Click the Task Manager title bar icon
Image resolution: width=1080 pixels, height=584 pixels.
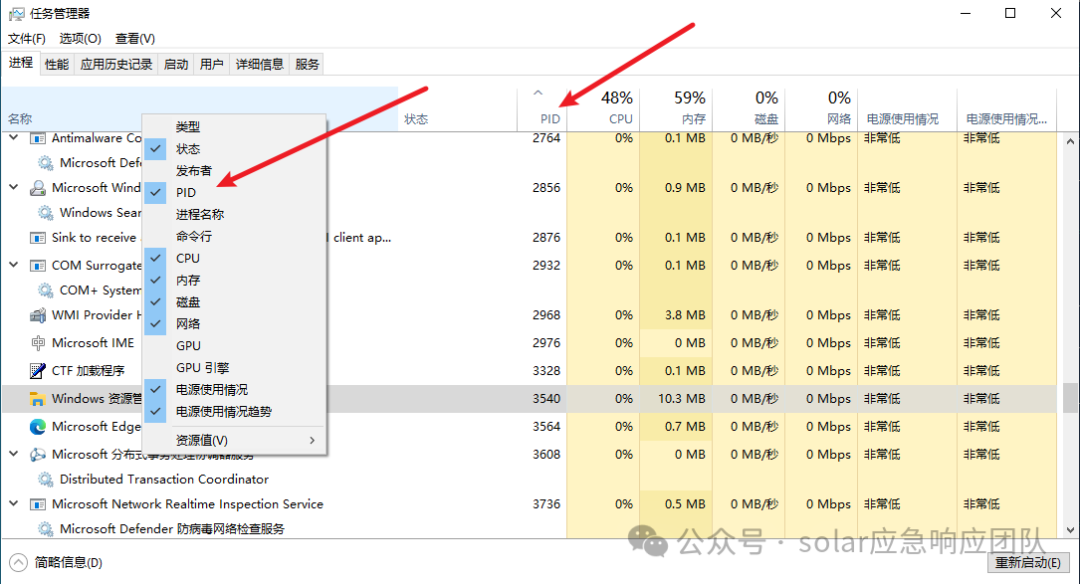(16, 14)
